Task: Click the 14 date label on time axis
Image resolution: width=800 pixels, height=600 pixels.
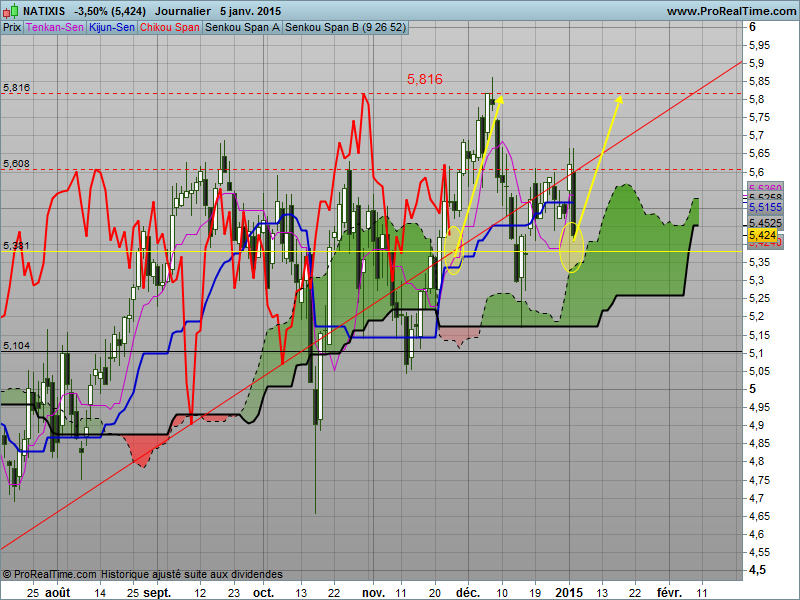Action: coord(101,593)
